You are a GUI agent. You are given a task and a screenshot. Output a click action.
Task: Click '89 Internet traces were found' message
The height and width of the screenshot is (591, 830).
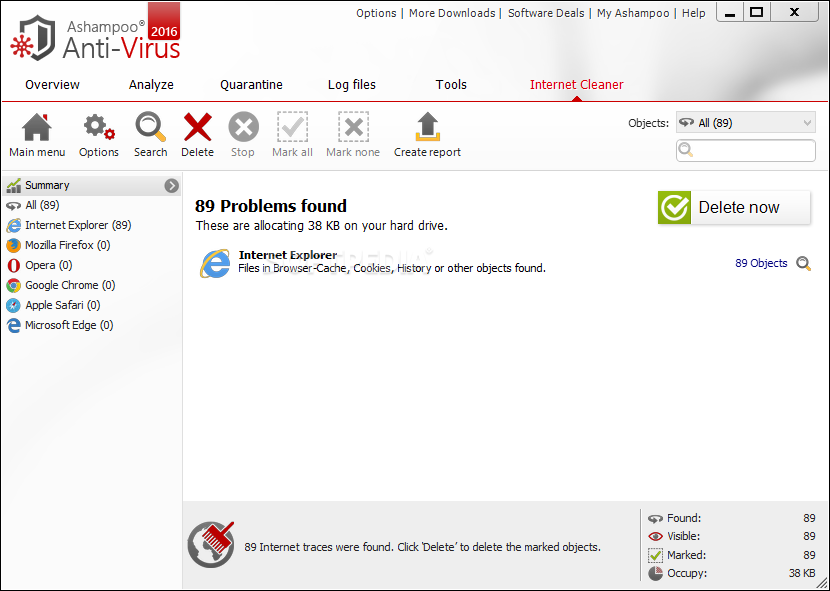point(422,547)
